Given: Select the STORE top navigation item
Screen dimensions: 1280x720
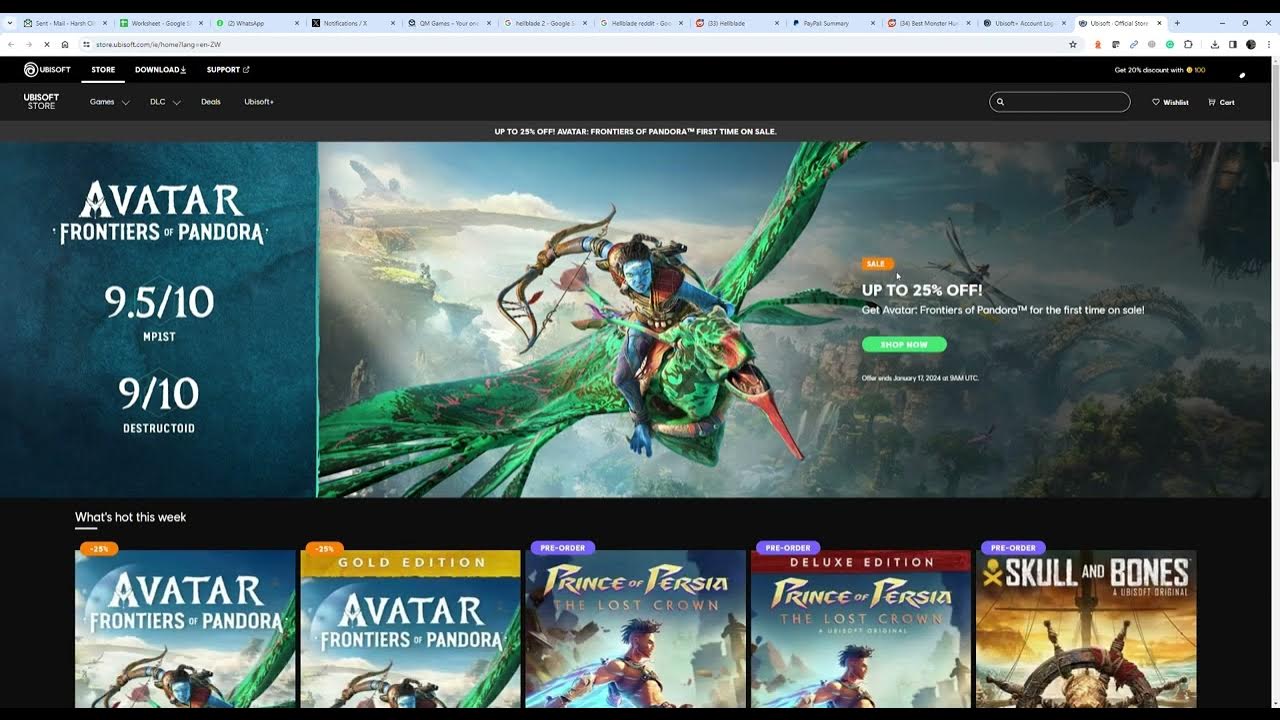Looking at the screenshot, I should click(x=103, y=70).
